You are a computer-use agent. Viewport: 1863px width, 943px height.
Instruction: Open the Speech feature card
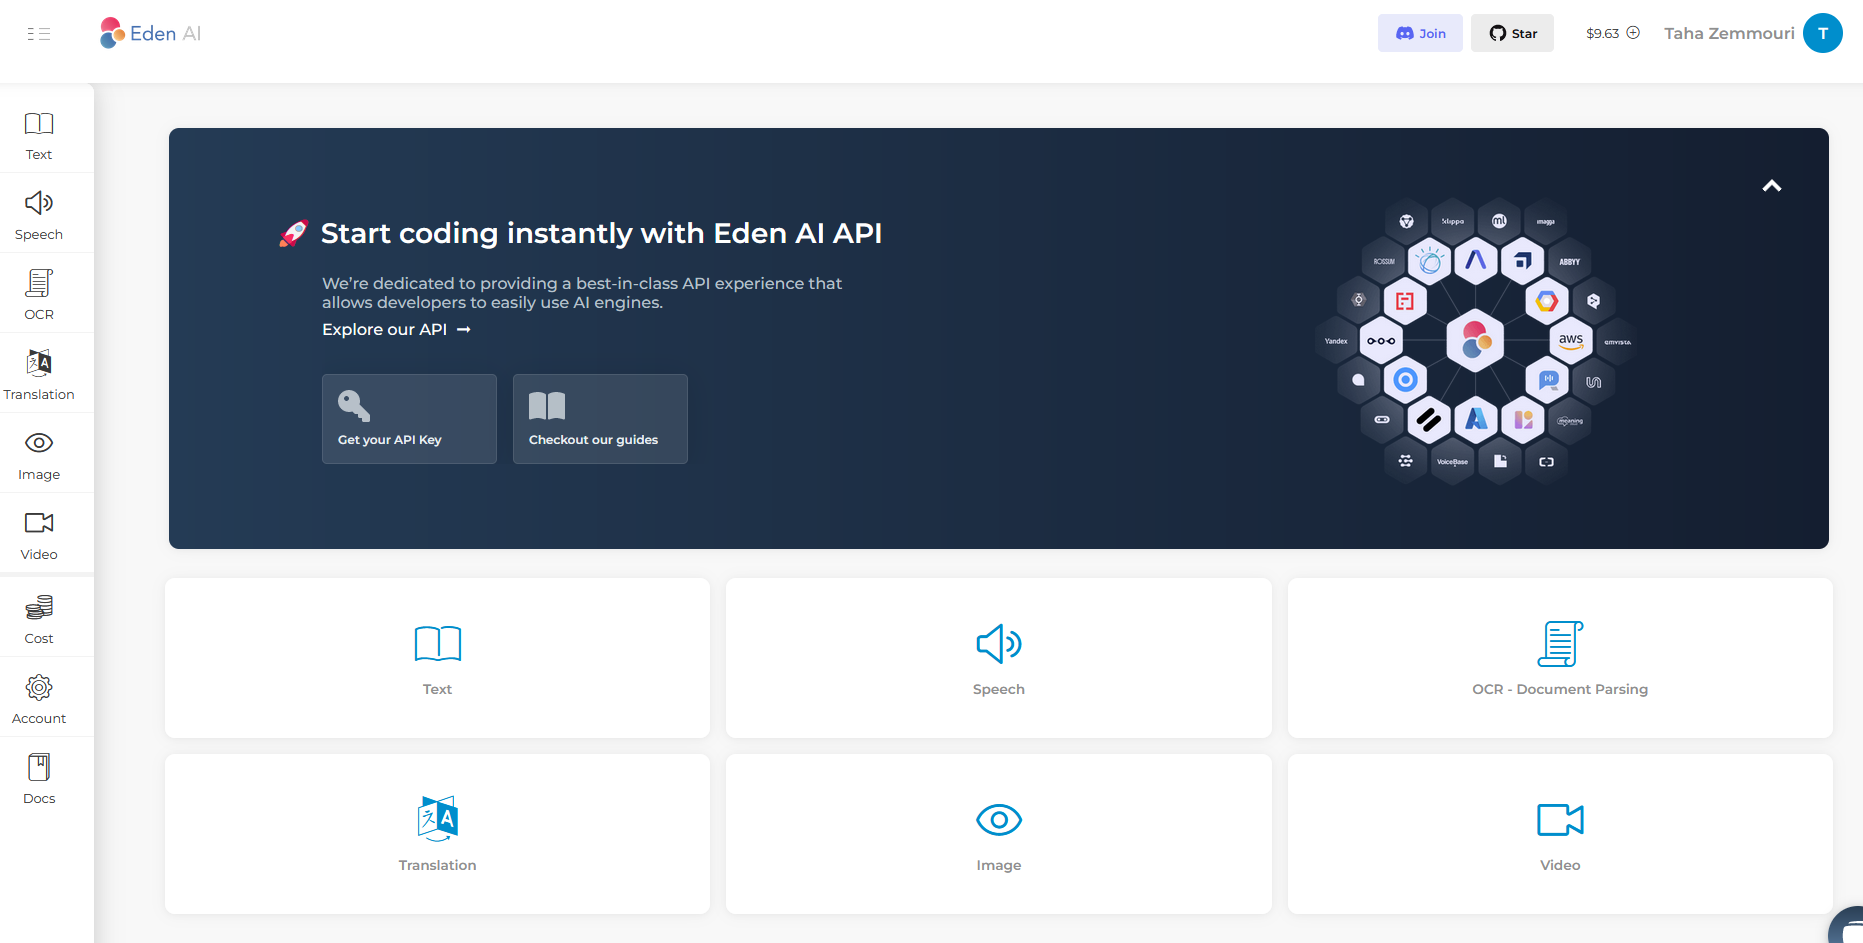click(x=999, y=658)
